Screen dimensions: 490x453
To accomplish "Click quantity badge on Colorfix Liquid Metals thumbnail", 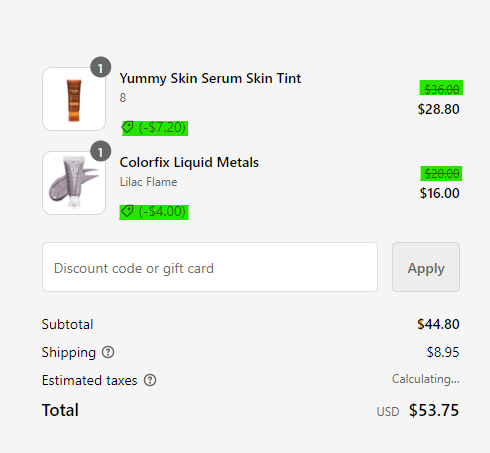I will [x=100, y=151].
